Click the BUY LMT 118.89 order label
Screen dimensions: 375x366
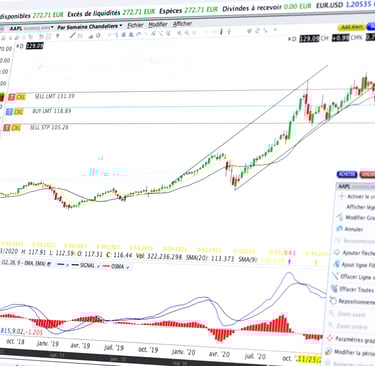pos(52,111)
